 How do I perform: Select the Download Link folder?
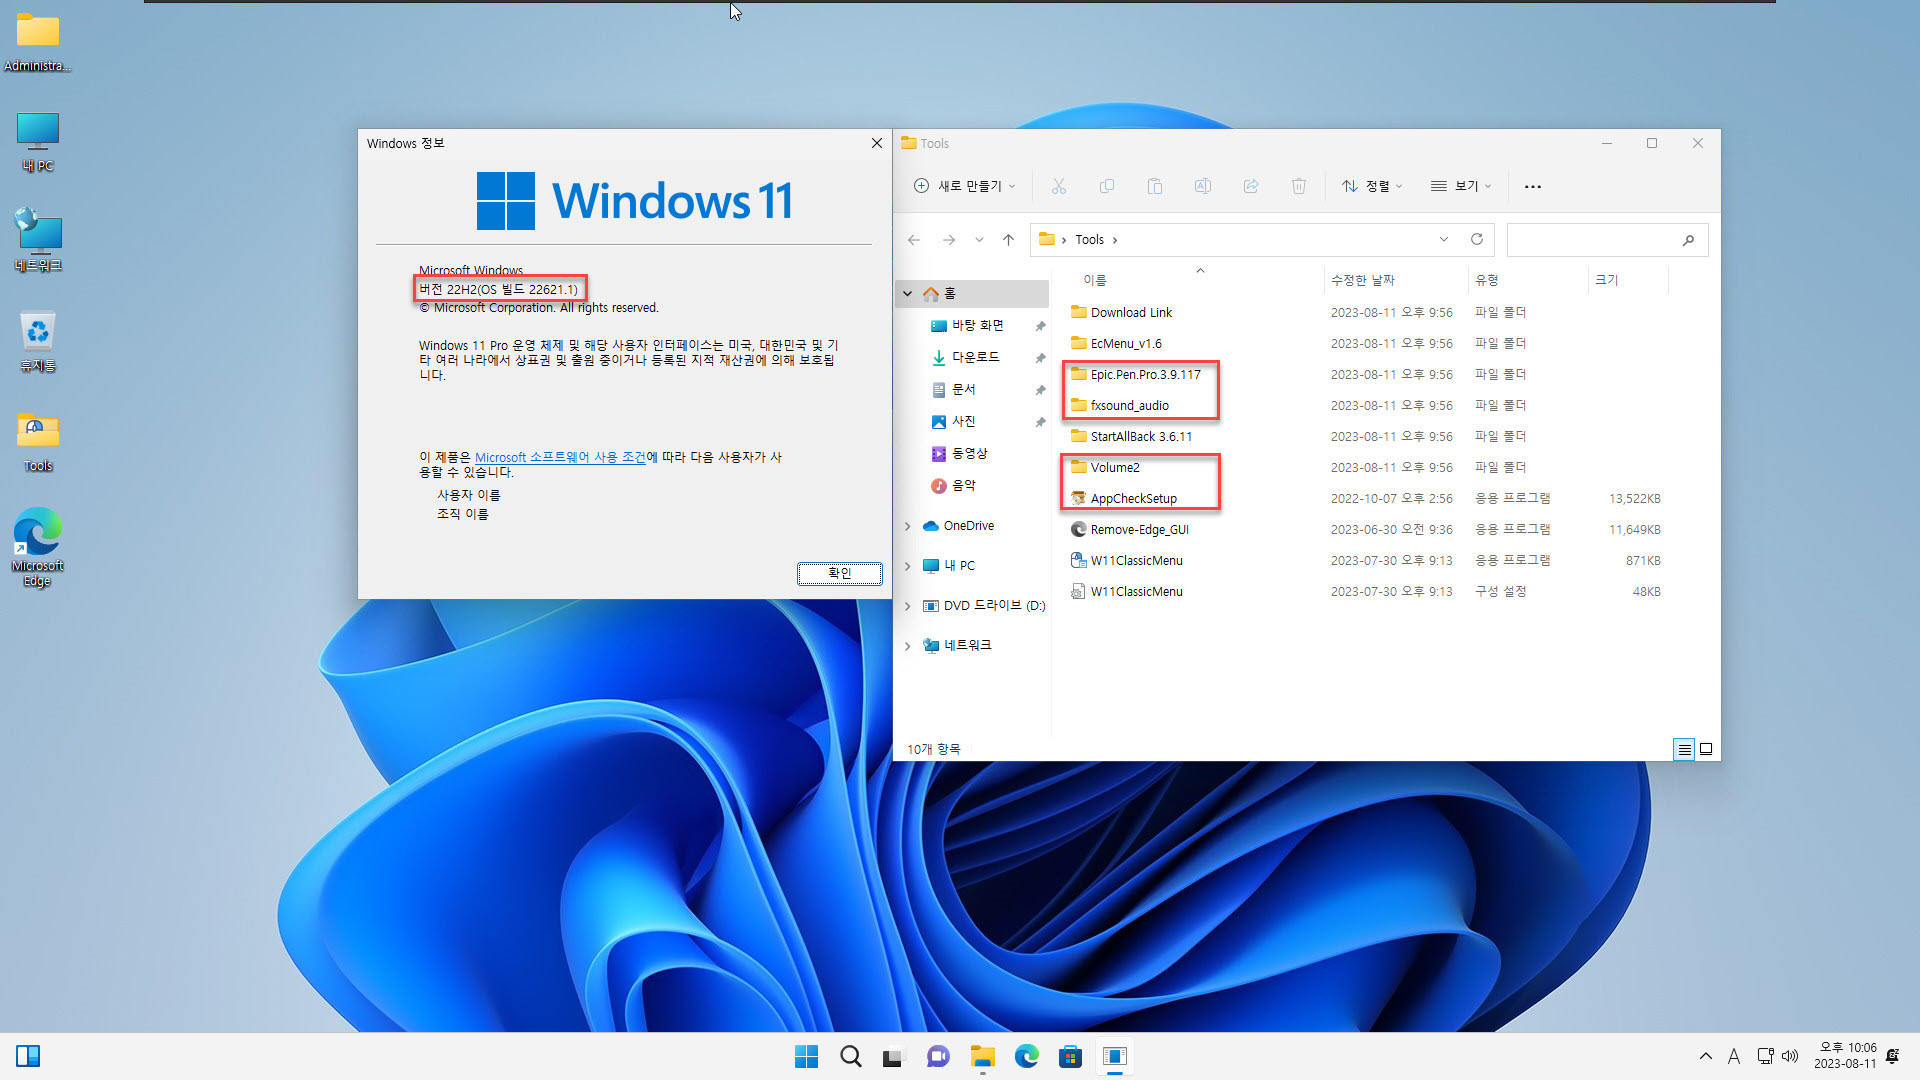pos(1131,312)
